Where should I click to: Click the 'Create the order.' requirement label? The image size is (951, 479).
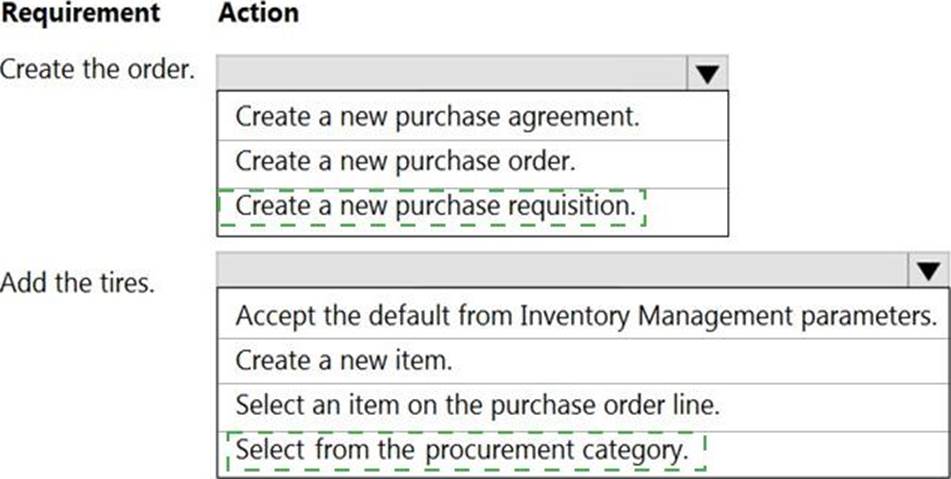tap(98, 72)
